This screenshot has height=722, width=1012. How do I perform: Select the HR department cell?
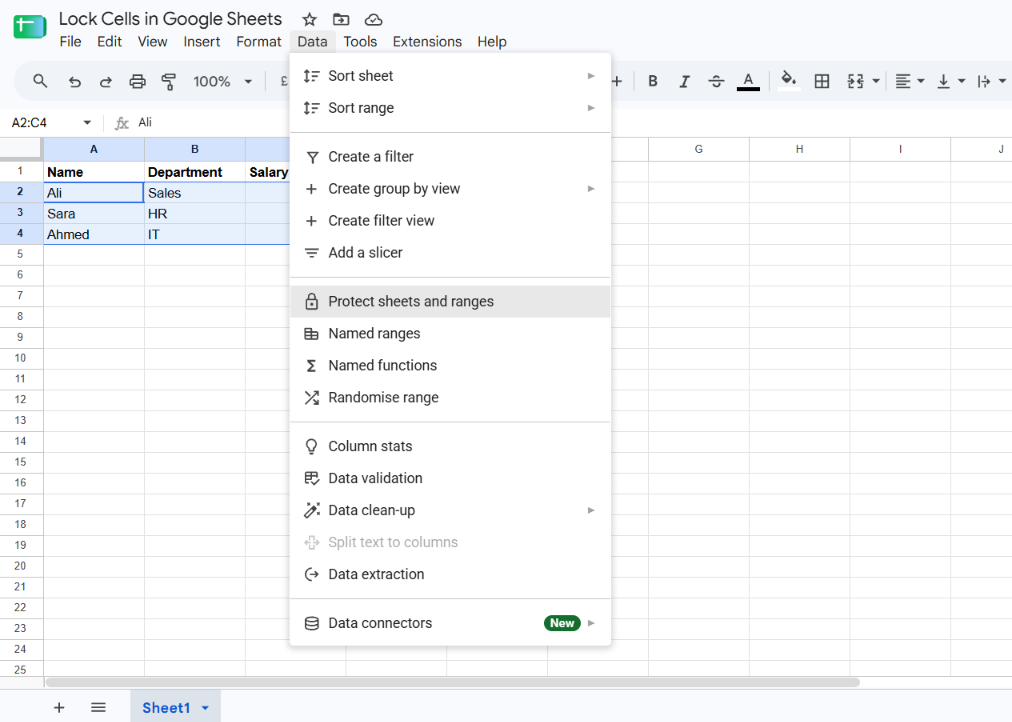[194, 214]
